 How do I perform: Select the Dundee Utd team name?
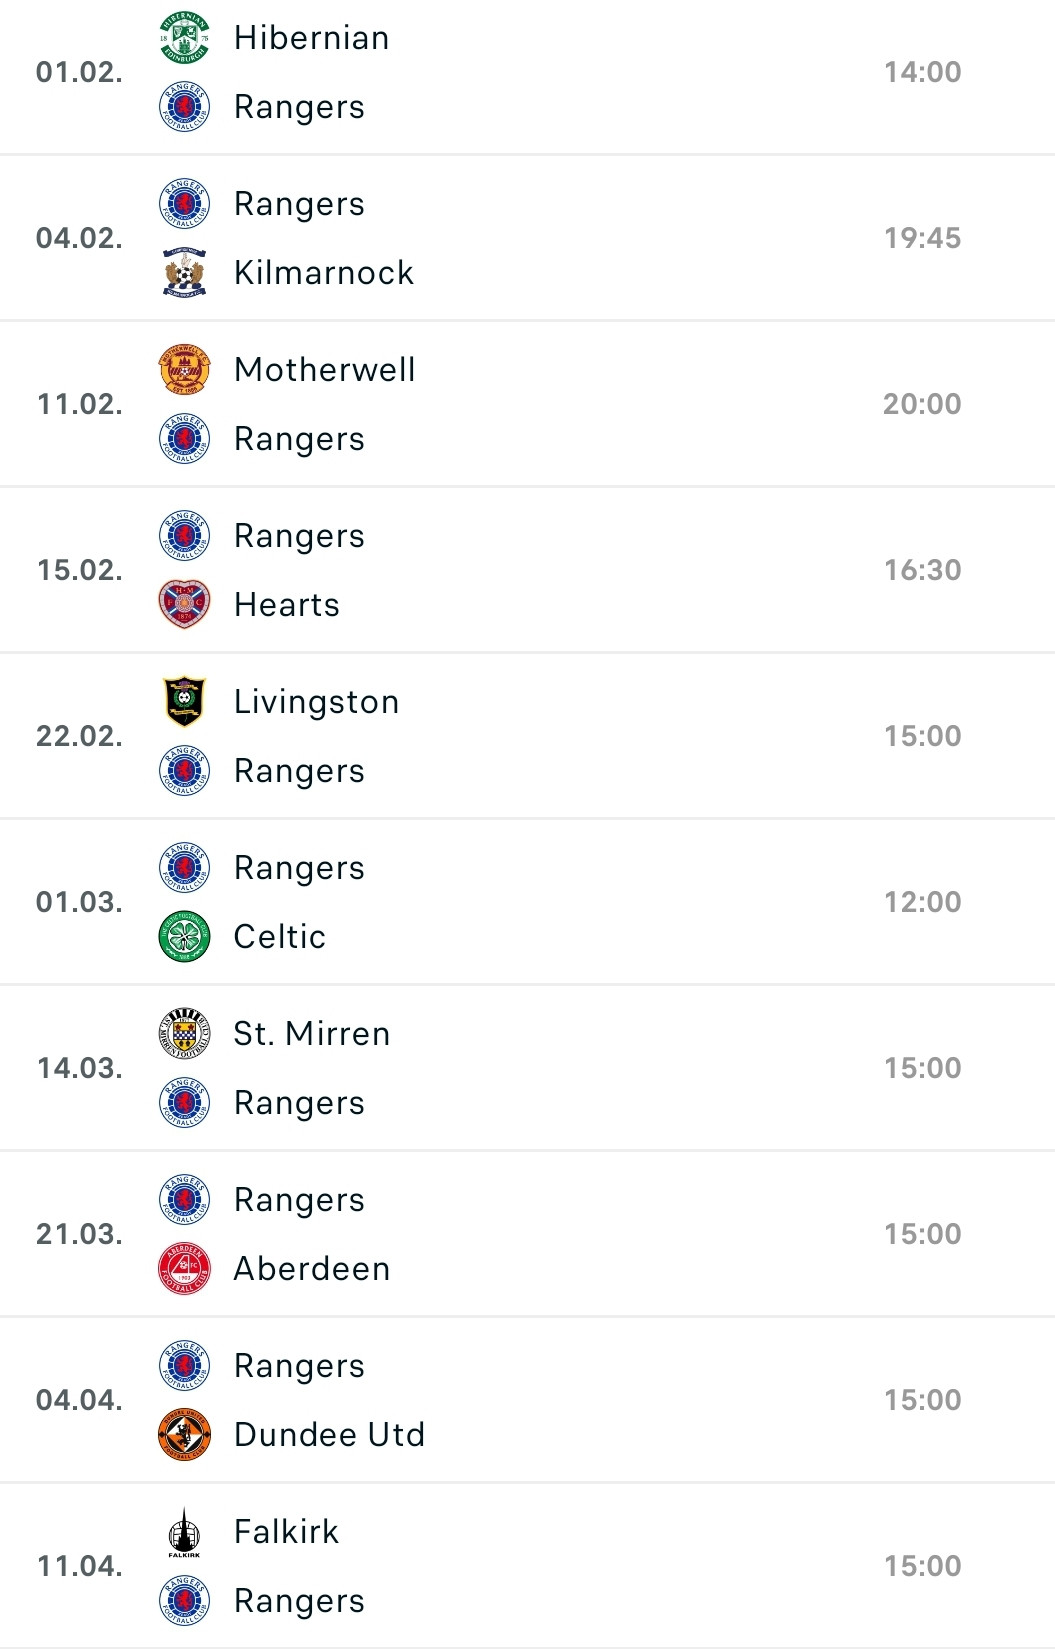[x=329, y=1434]
